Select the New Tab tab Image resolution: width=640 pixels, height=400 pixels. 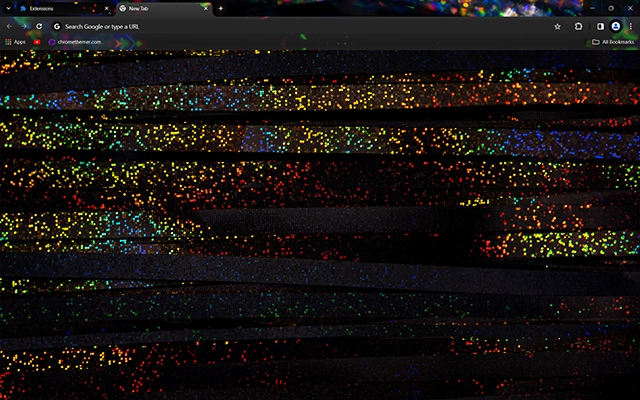[x=164, y=9]
